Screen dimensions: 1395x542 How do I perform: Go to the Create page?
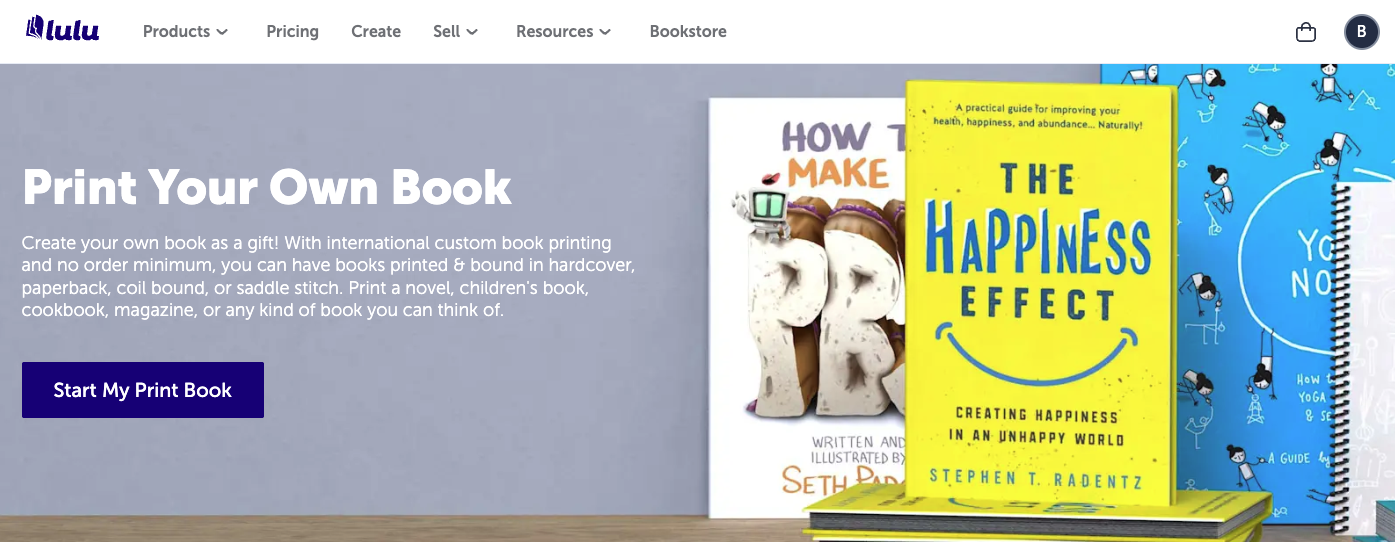(x=376, y=31)
